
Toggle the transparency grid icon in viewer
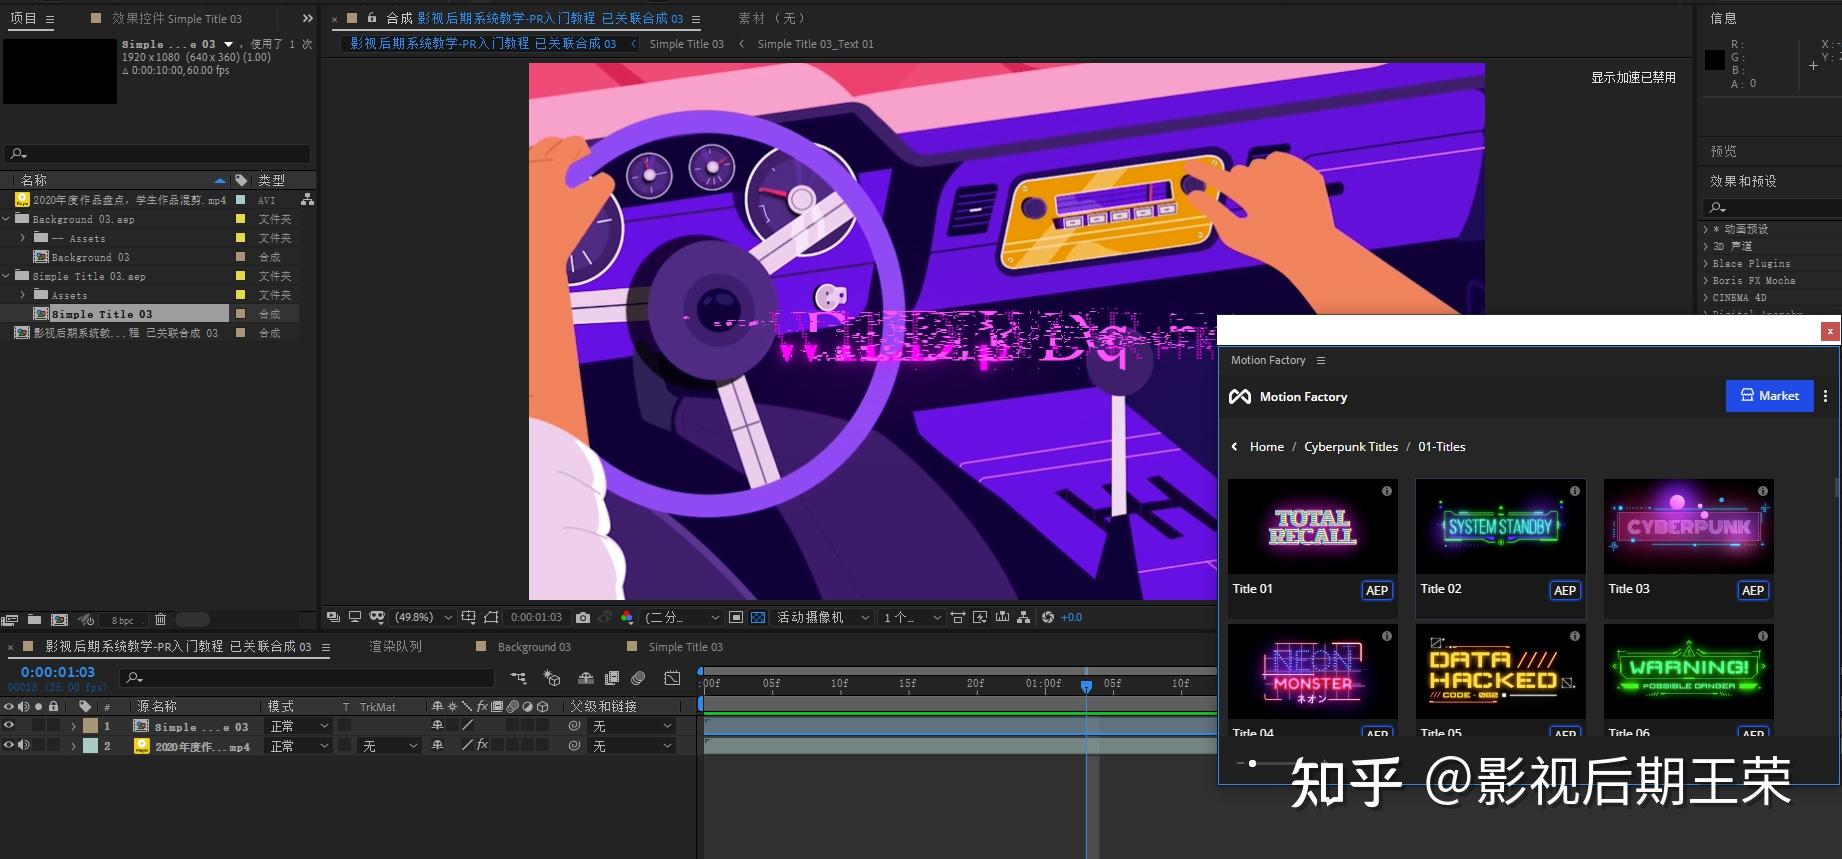[x=758, y=618]
